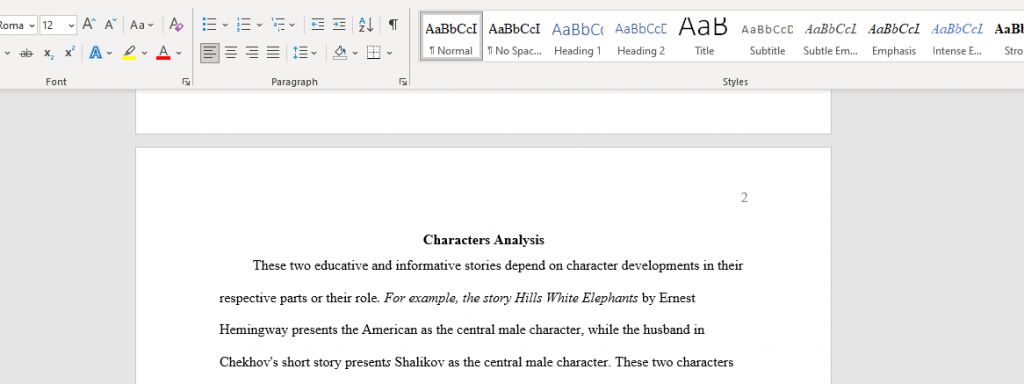Expand highlight color dropdown arrow
This screenshot has width=1024, height=384.
[x=144, y=53]
